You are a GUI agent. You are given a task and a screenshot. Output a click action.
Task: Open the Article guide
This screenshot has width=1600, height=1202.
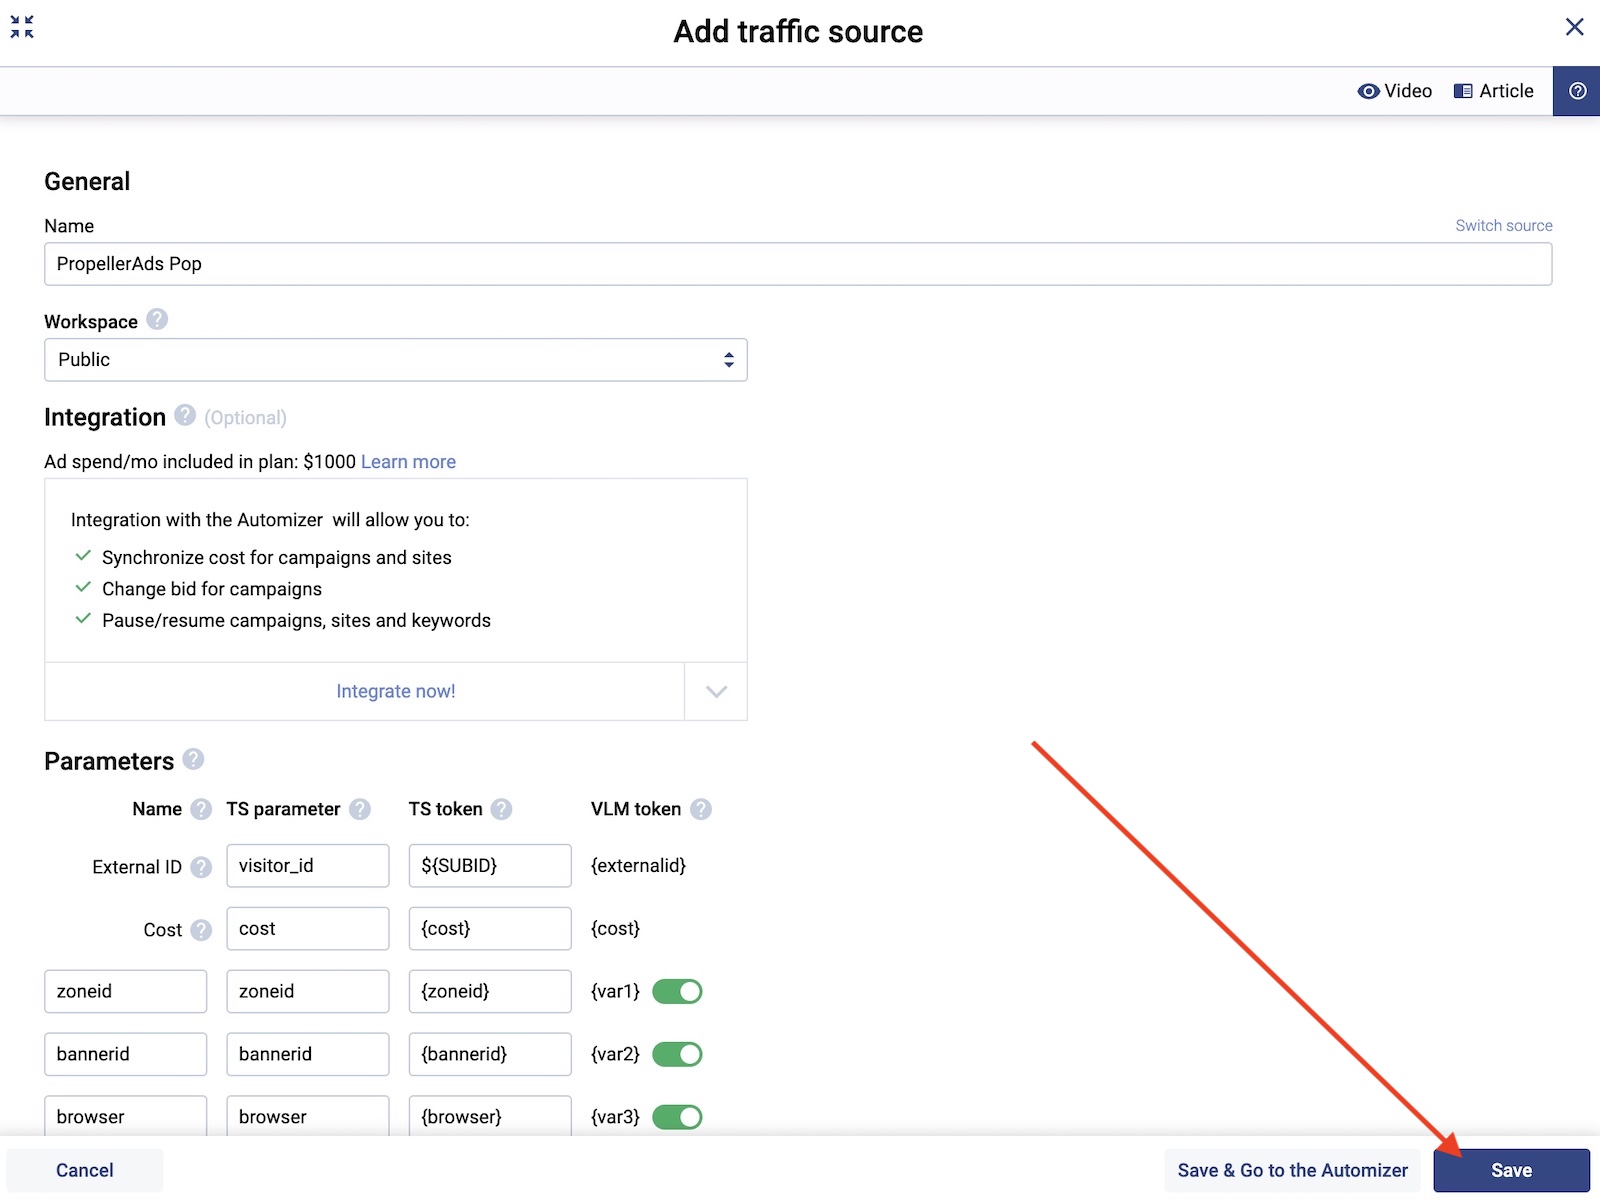click(x=1493, y=91)
